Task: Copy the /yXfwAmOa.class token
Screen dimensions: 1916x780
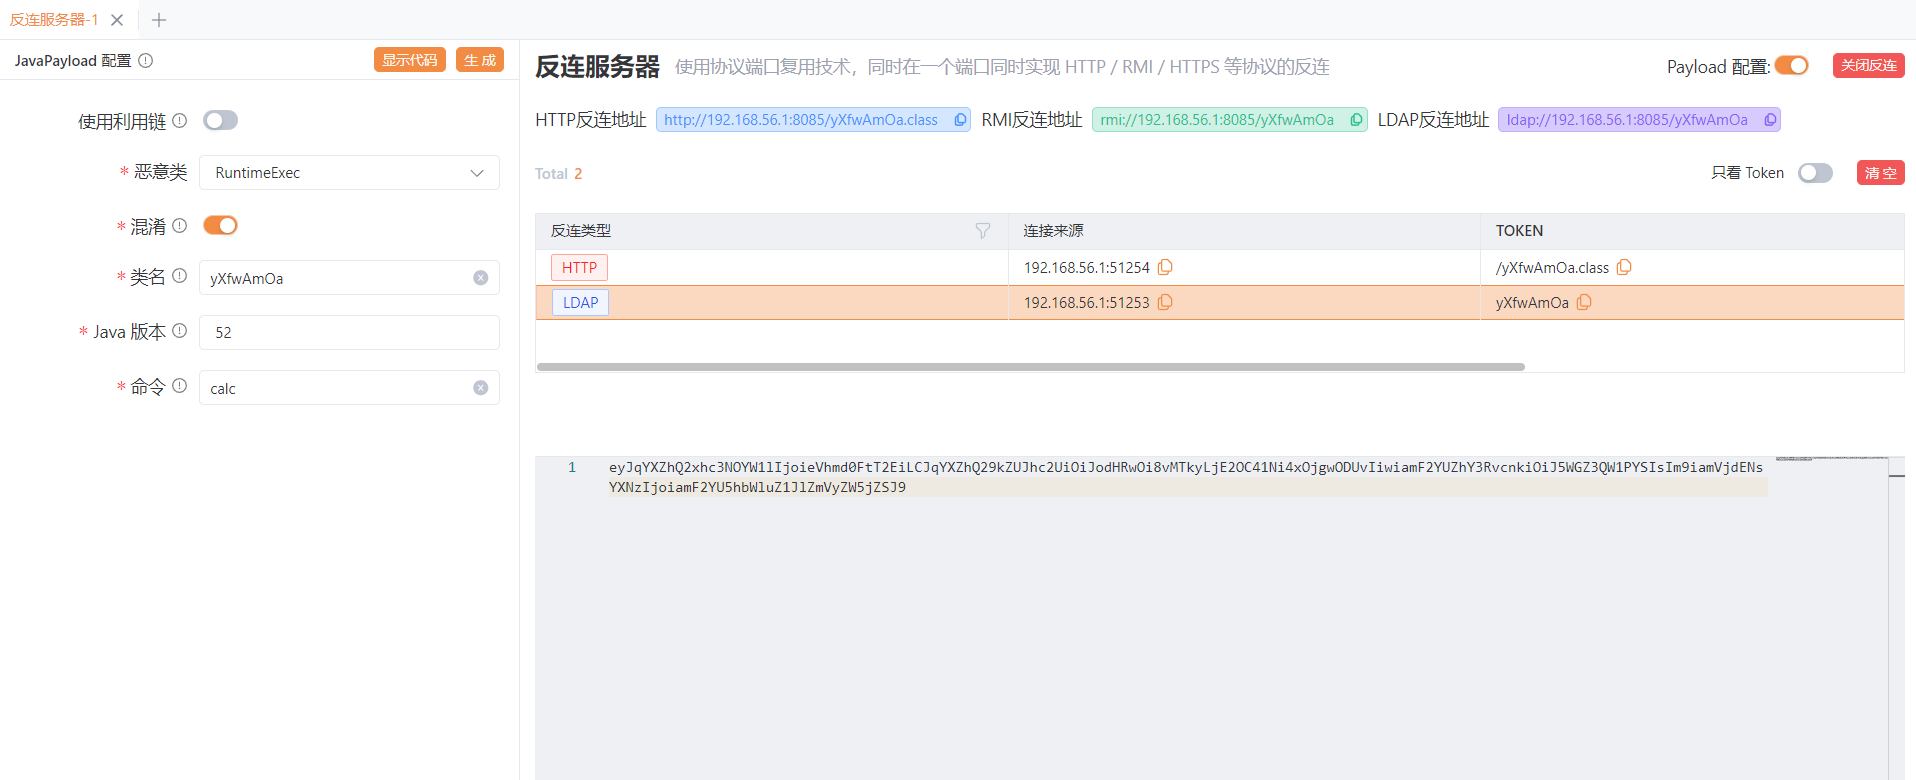Action: click(1624, 268)
